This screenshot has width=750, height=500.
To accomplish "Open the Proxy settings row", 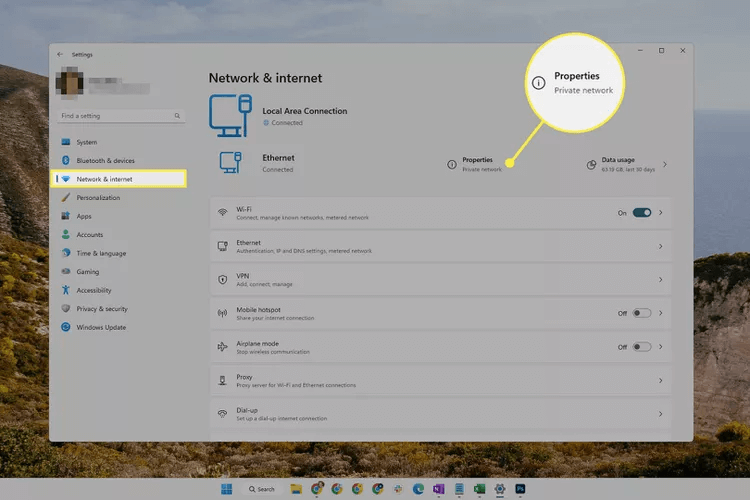I will pos(440,381).
